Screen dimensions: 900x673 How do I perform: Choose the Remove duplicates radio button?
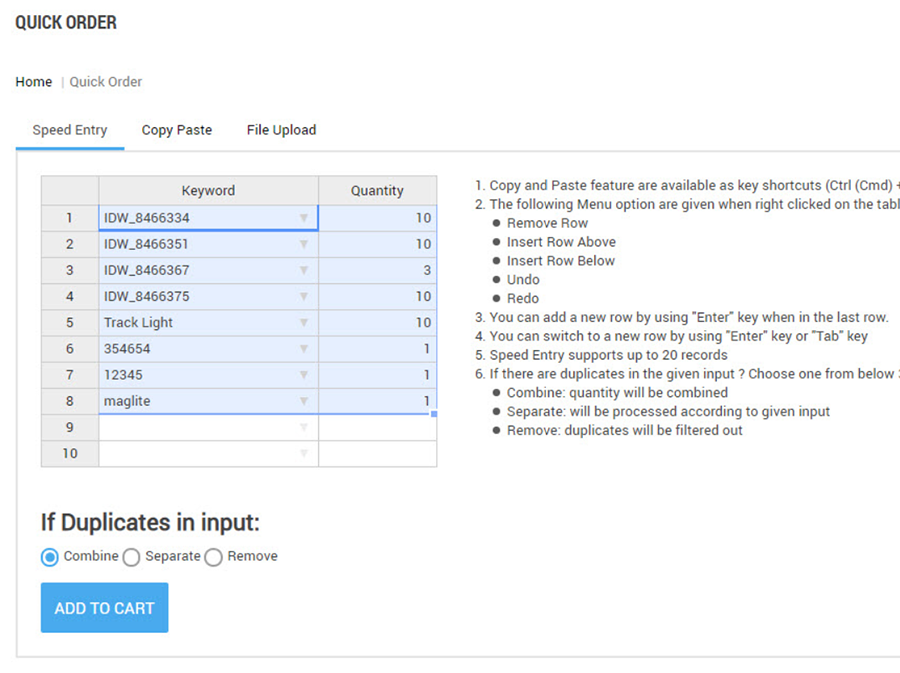(214, 557)
